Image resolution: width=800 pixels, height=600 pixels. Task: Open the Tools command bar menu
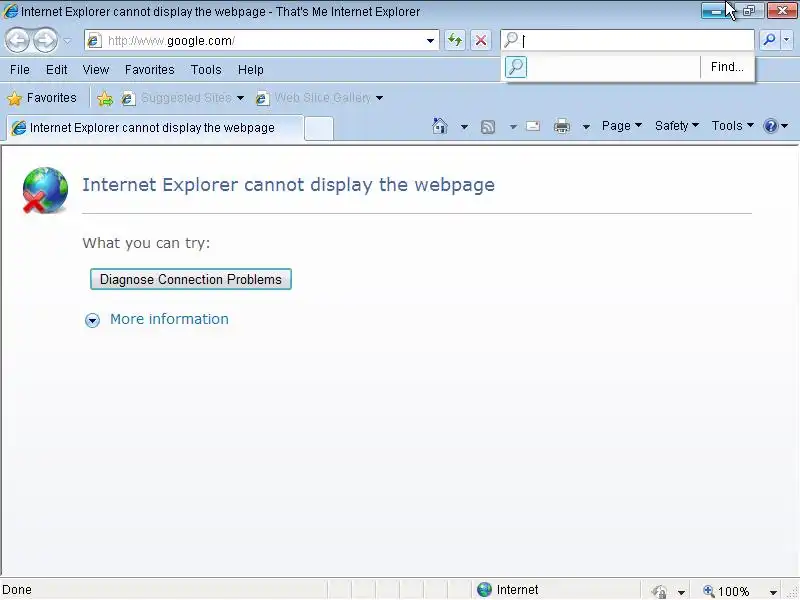tap(732, 126)
